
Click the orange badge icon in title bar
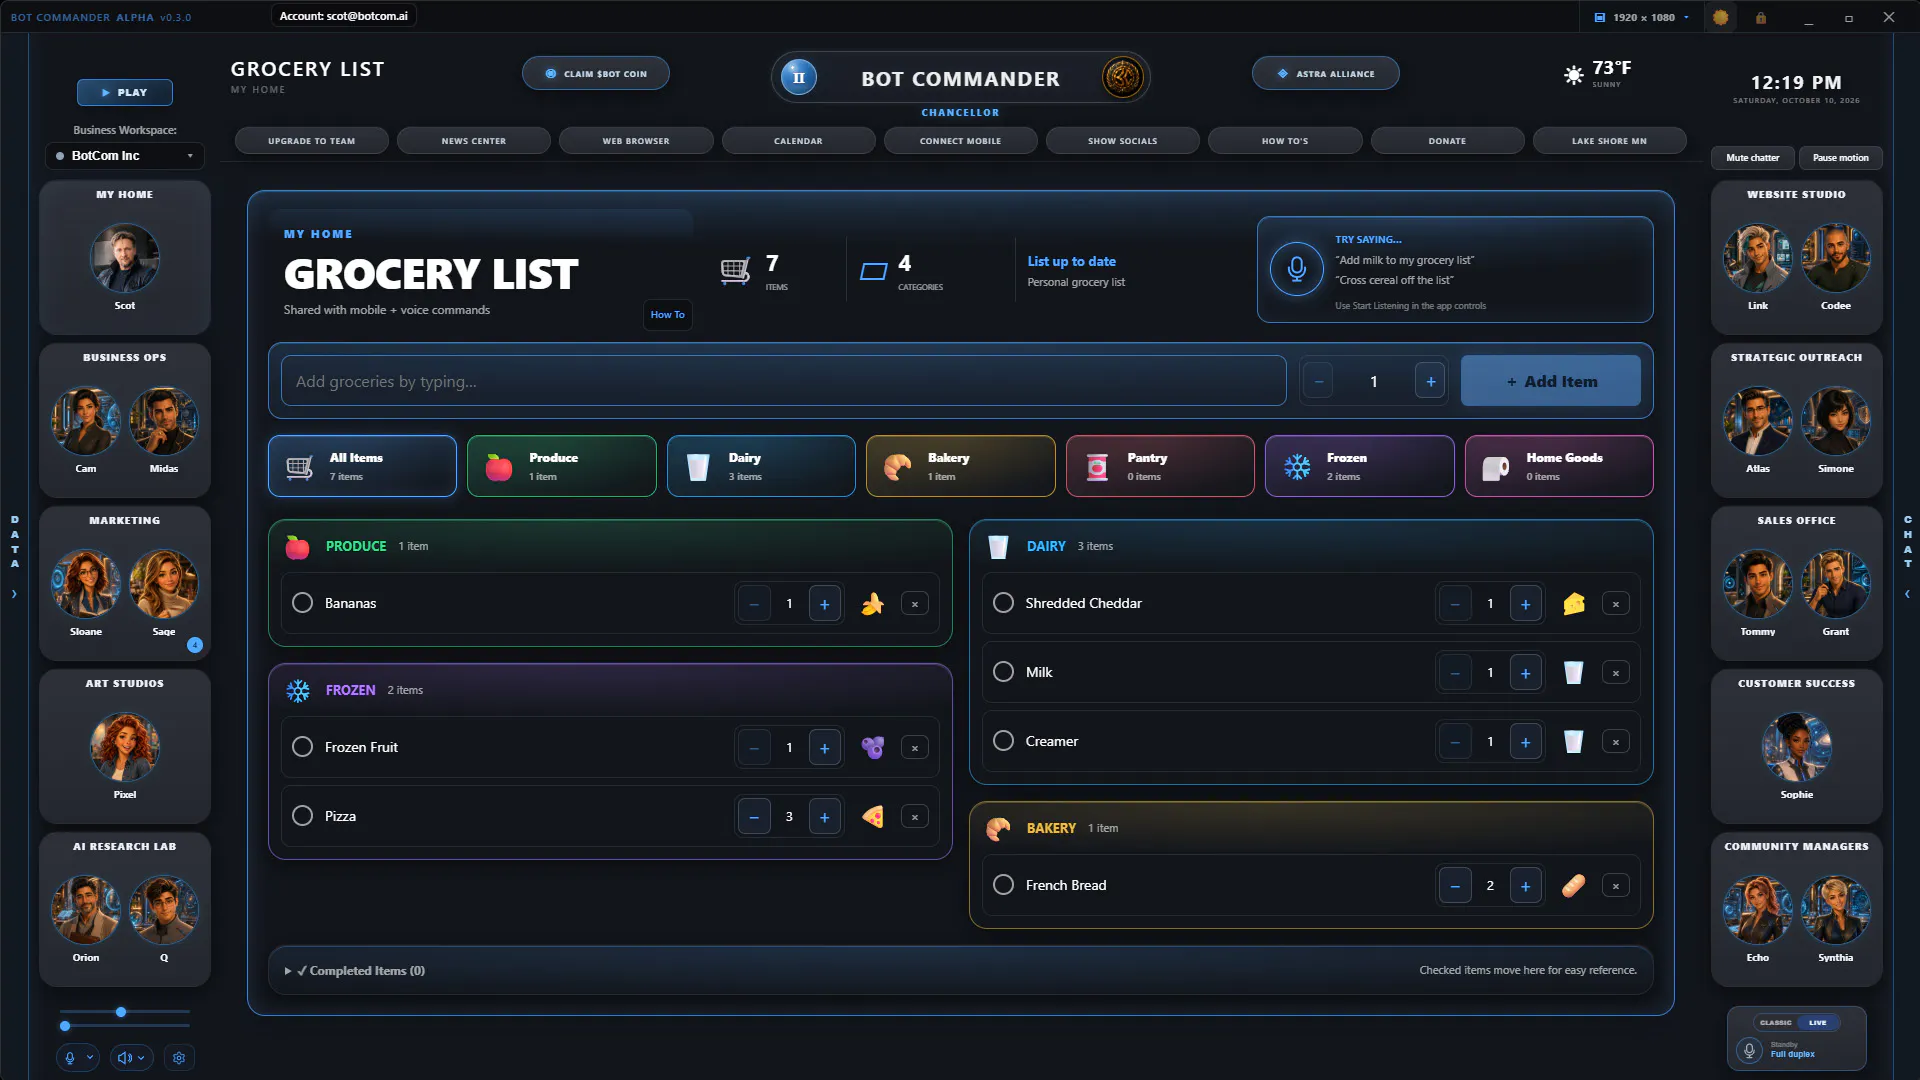tap(1720, 17)
